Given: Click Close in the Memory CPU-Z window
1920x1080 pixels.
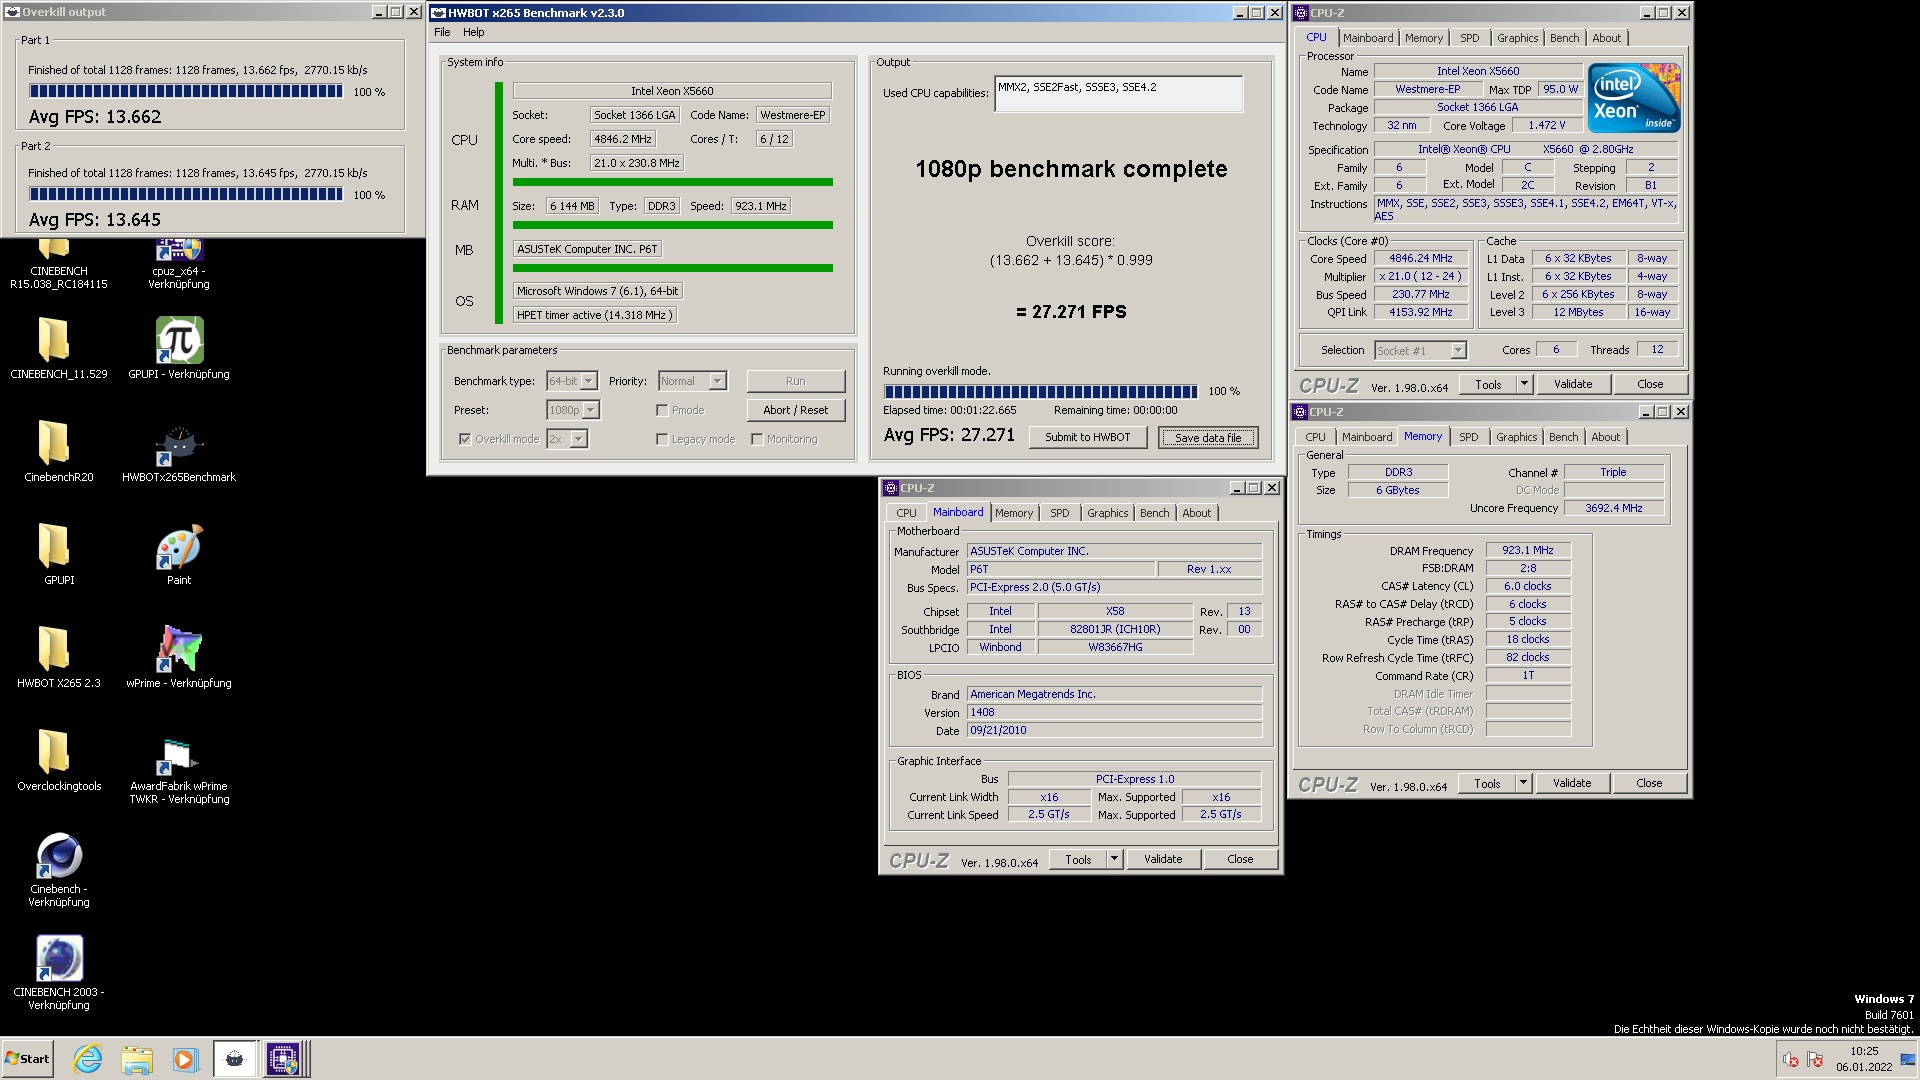Looking at the screenshot, I should pyautogui.click(x=1649, y=783).
